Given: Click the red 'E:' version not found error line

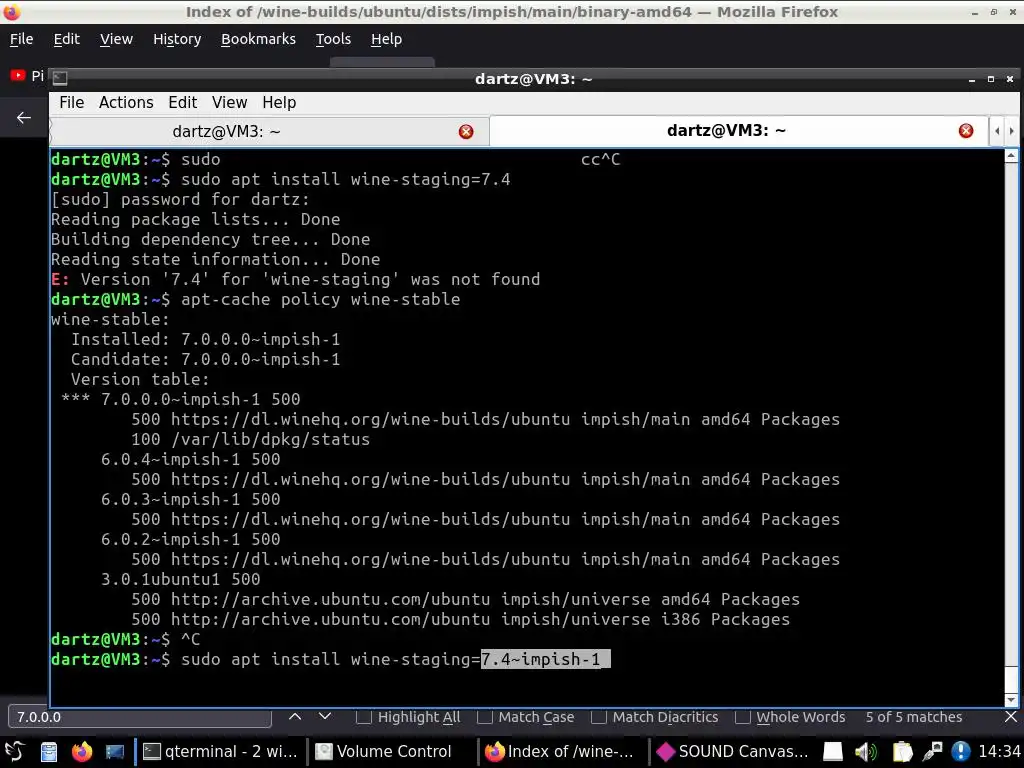Looking at the screenshot, I should tap(296, 280).
